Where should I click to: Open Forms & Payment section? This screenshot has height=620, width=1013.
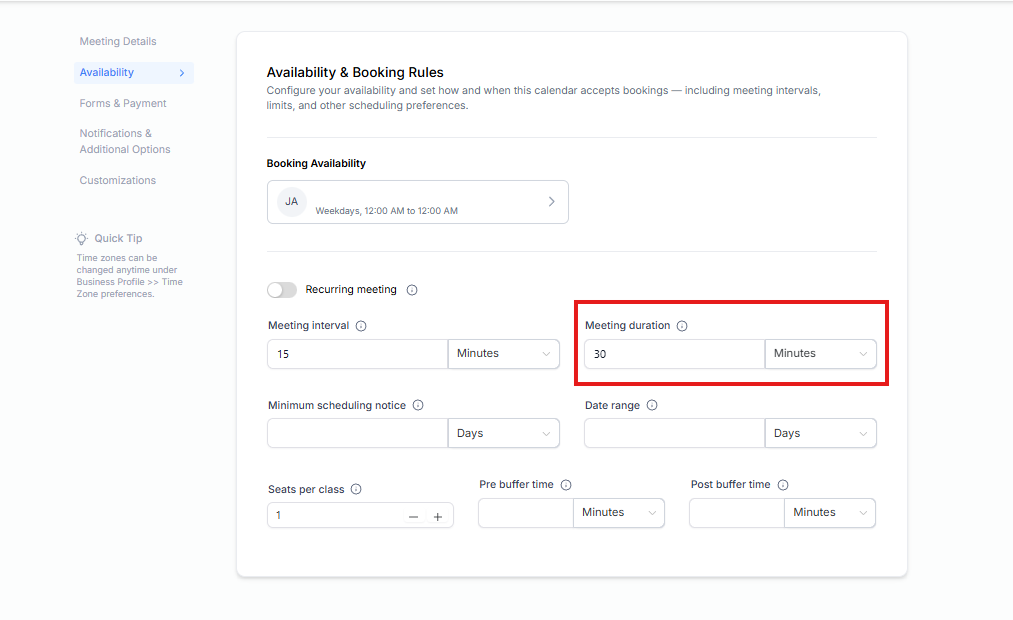pyautogui.click(x=123, y=104)
